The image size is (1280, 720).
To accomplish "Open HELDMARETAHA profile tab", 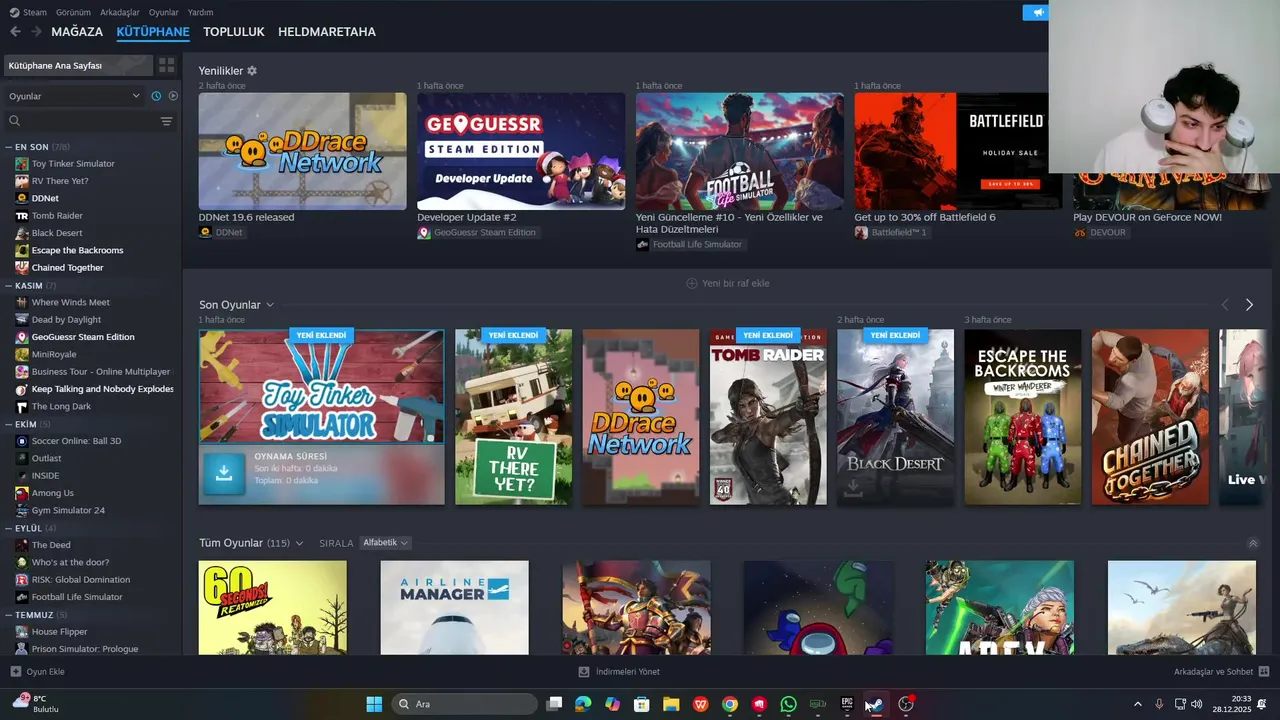I will coord(327,32).
